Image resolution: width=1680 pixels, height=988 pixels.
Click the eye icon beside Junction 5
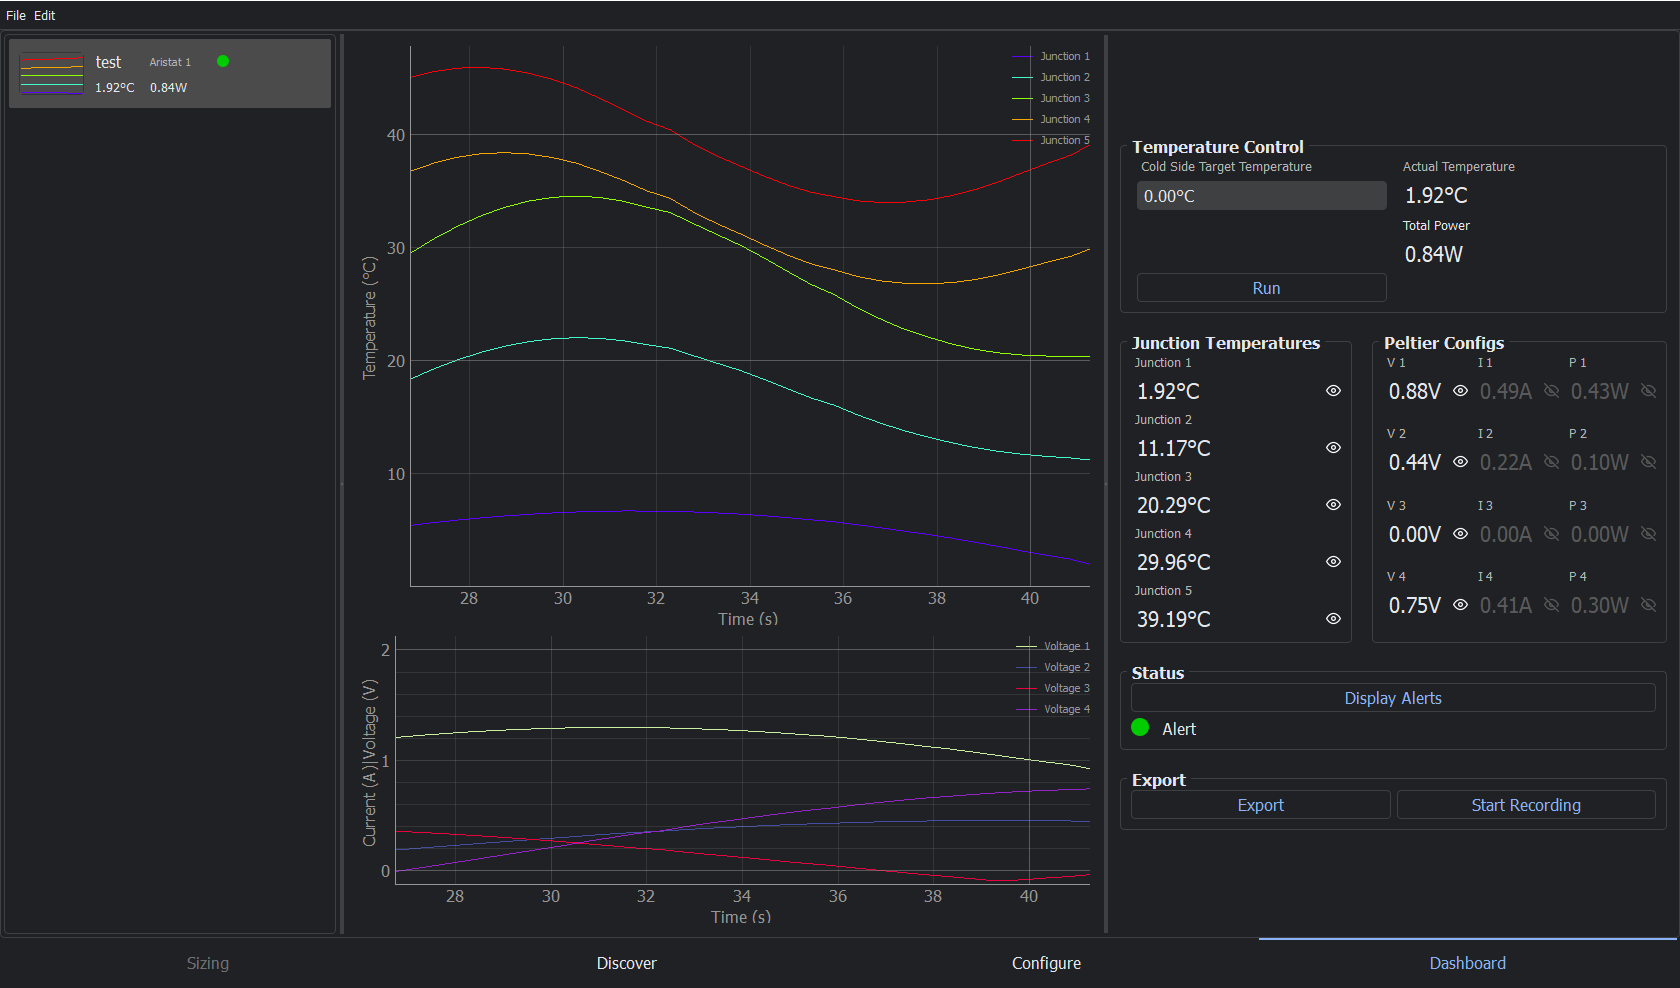pyautogui.click(x=1333, y=619)
